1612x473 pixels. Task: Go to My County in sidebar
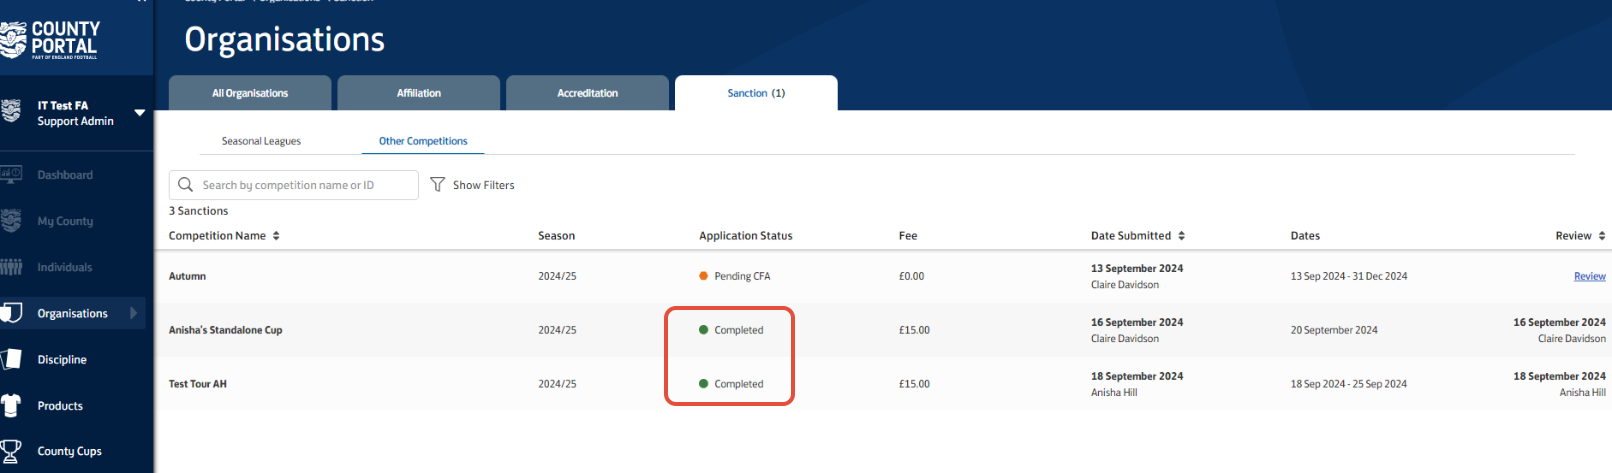65,221
